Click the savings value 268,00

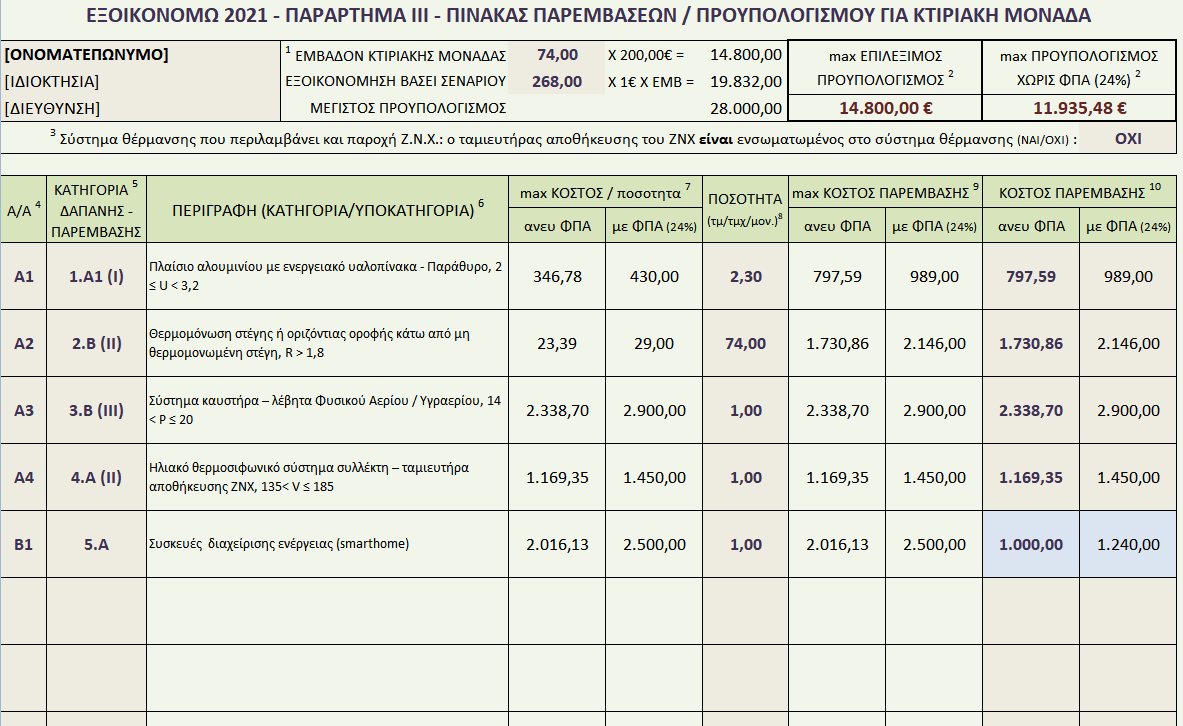tap(557, 82)
